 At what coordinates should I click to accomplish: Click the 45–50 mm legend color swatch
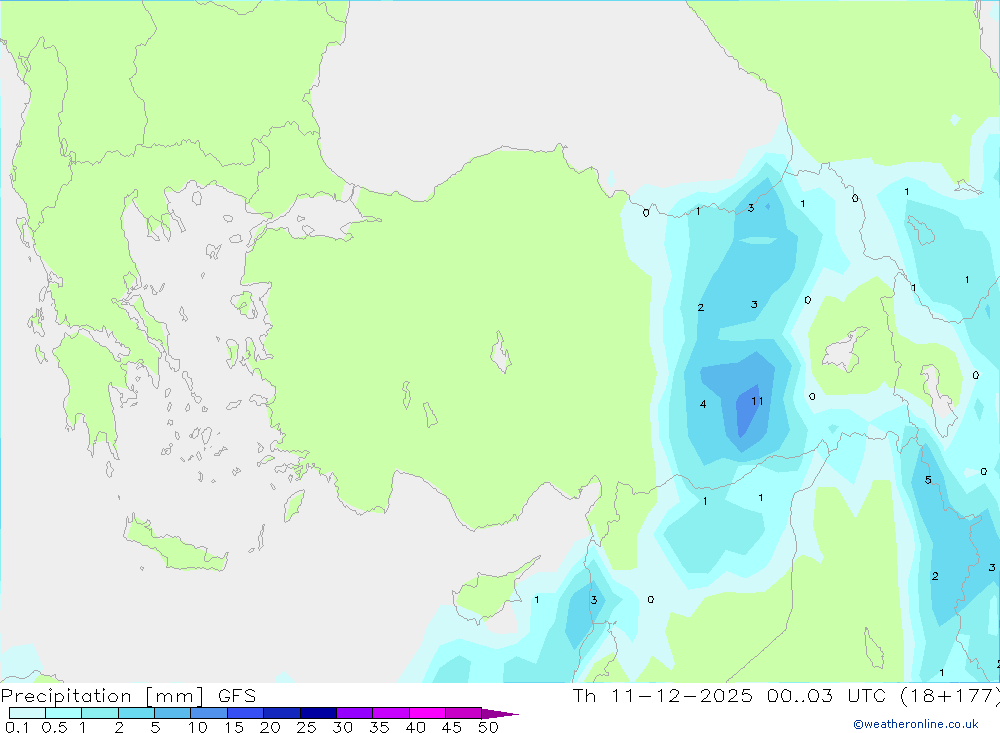click(x=464, y=713)
